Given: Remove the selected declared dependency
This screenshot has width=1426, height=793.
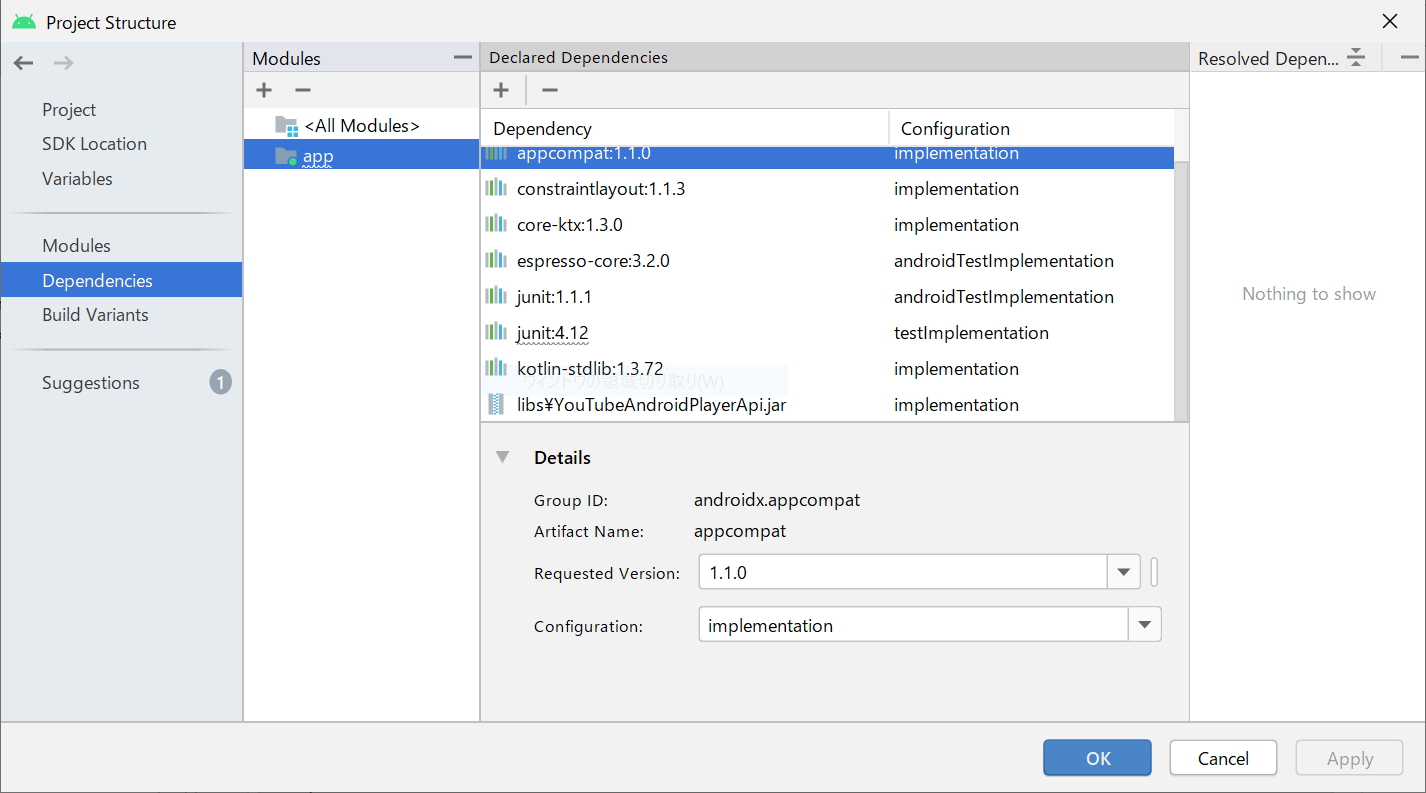Looking at the screenshot, I should (550, 90).
